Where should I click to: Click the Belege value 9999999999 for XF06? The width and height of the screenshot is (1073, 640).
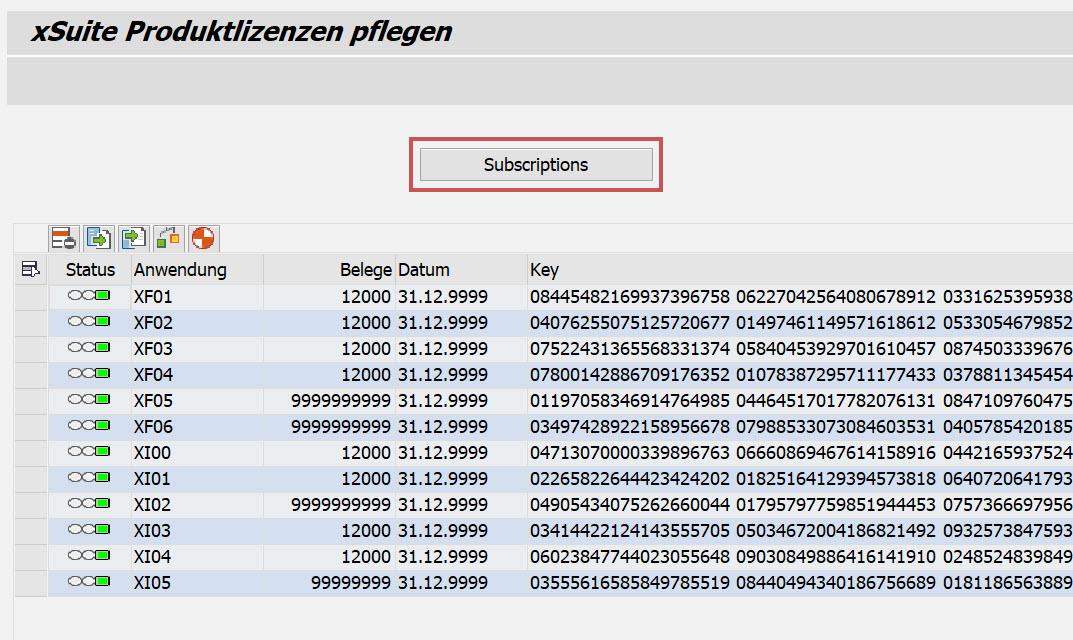click(x=341, y=427)
